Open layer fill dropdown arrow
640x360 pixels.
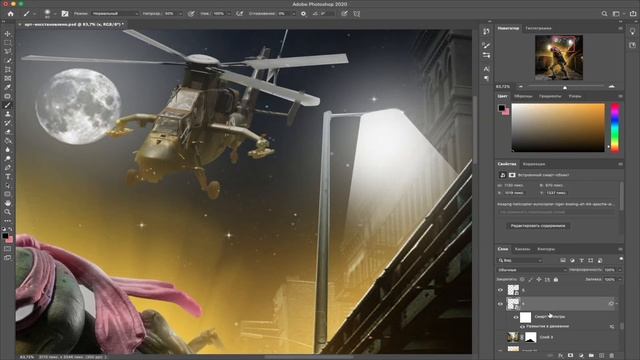[x=620, y=280]
